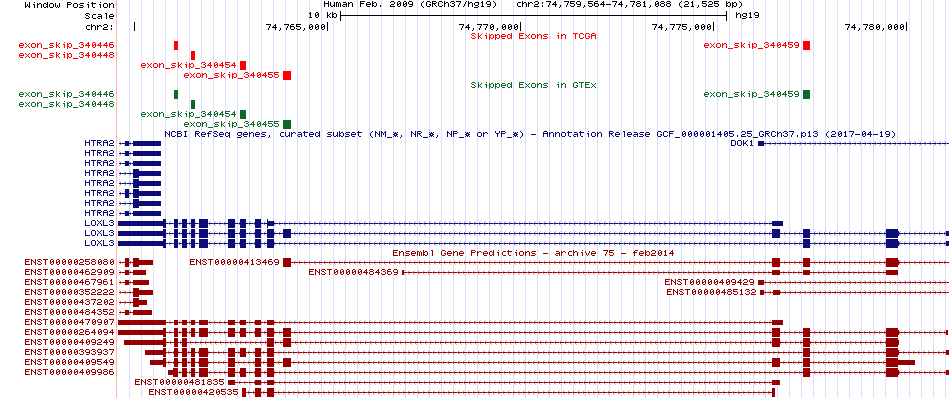Select transcript ENST00000352222
The image size is (950, 398).
click(x=70, y=292)
